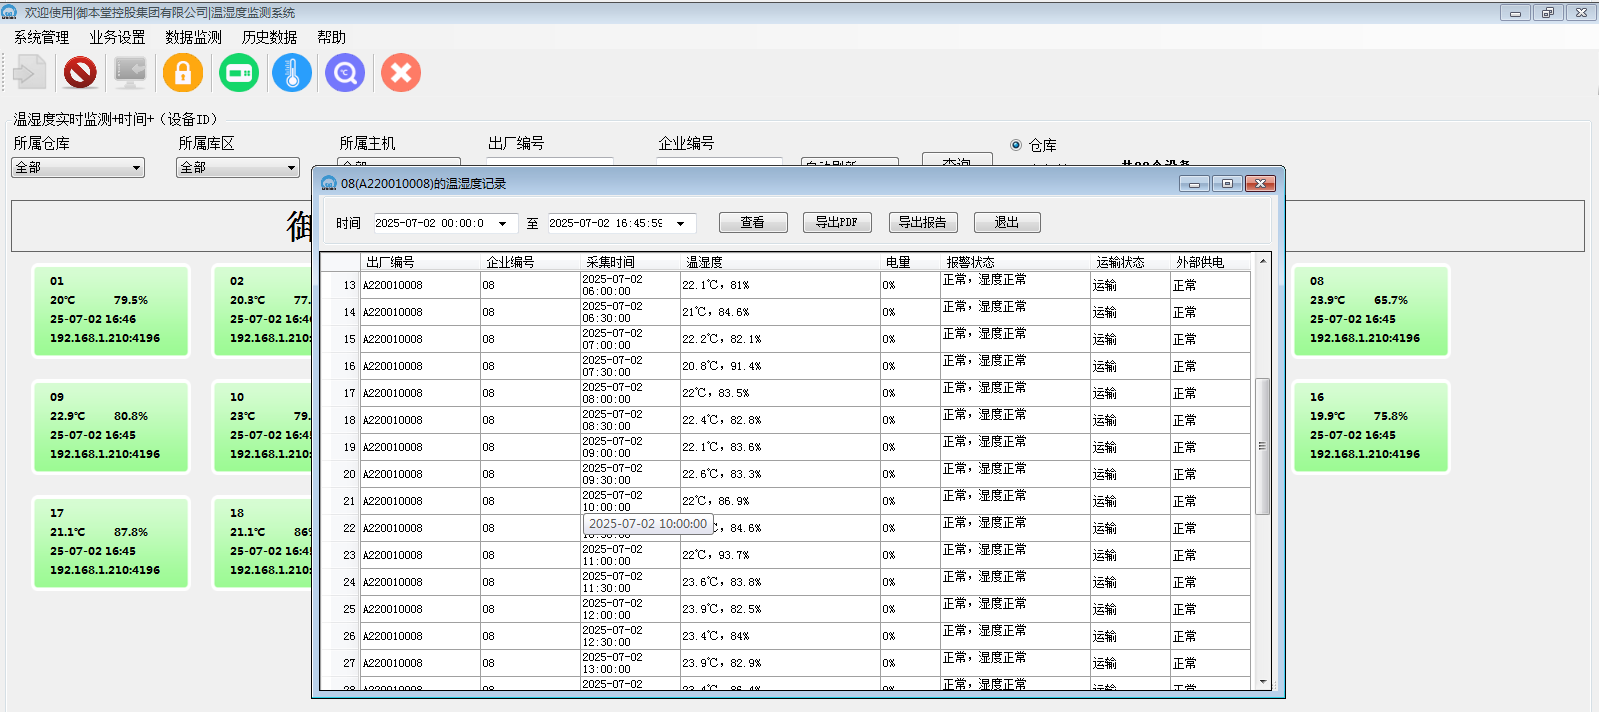Screen dimensions: 1600x712
Task: Click the red prohibition sign toolbar icon
Action: point(80,73)
